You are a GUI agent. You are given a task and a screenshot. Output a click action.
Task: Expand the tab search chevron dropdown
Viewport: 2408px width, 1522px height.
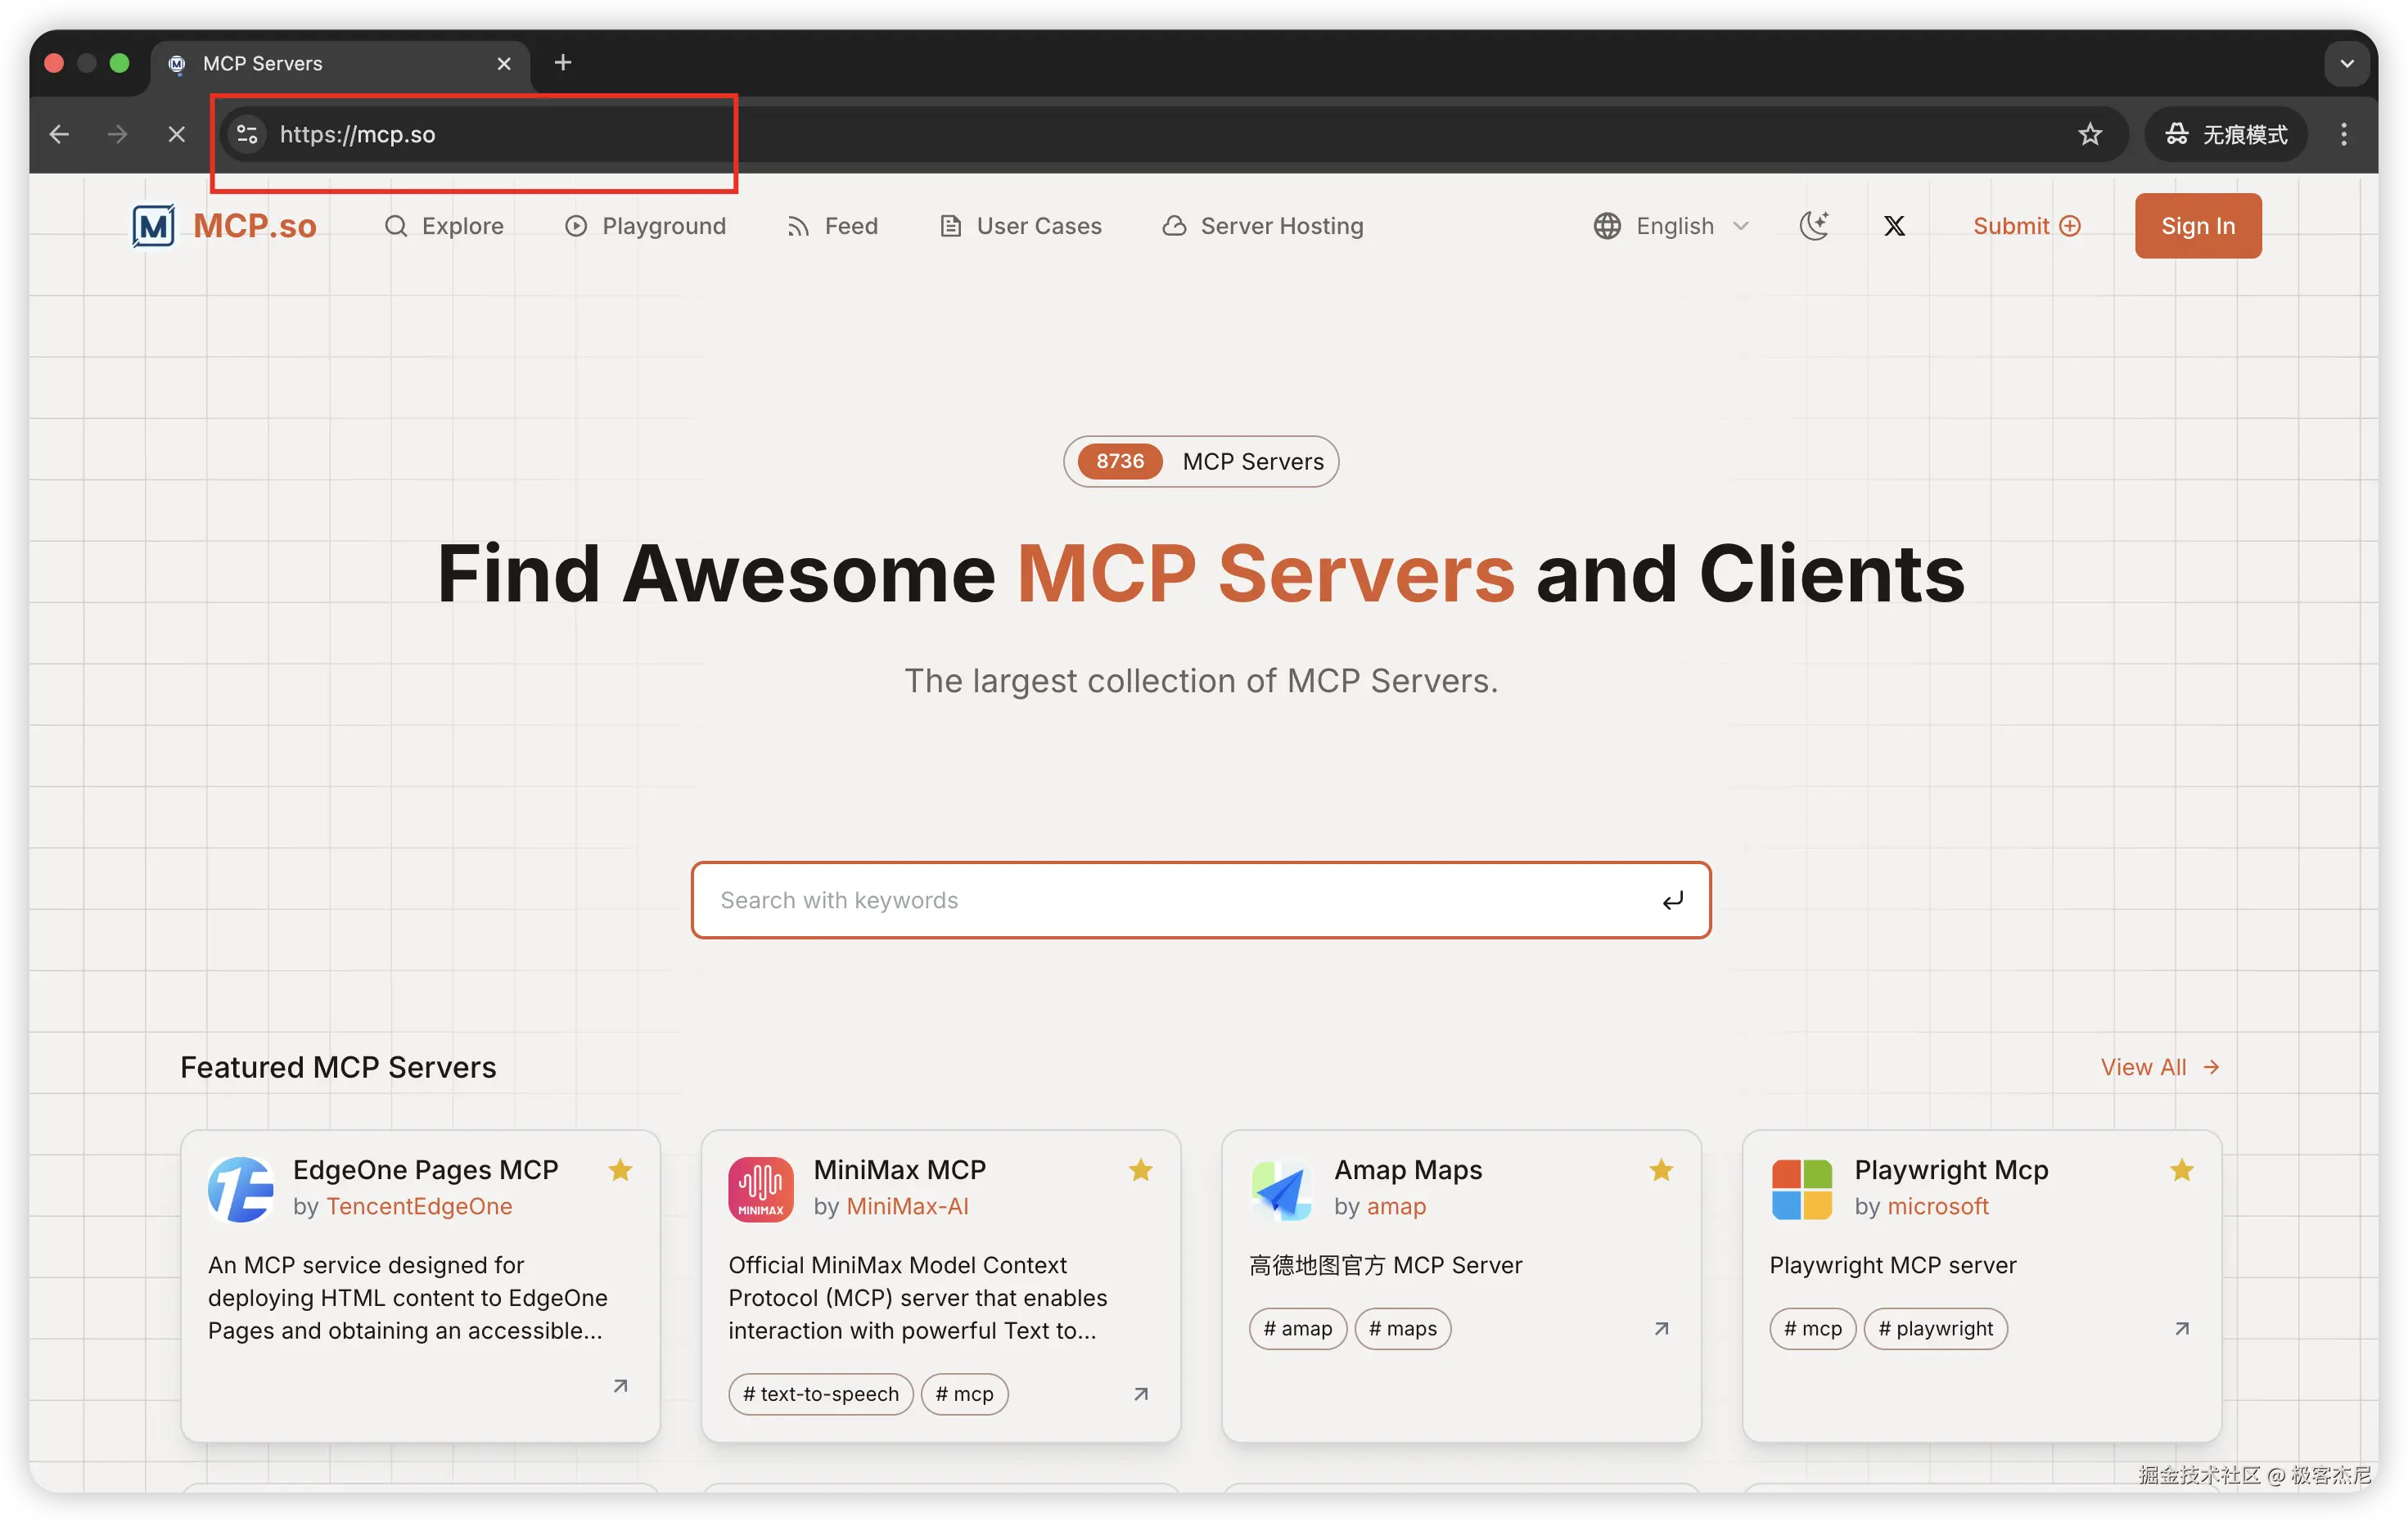click(2346, 64)
